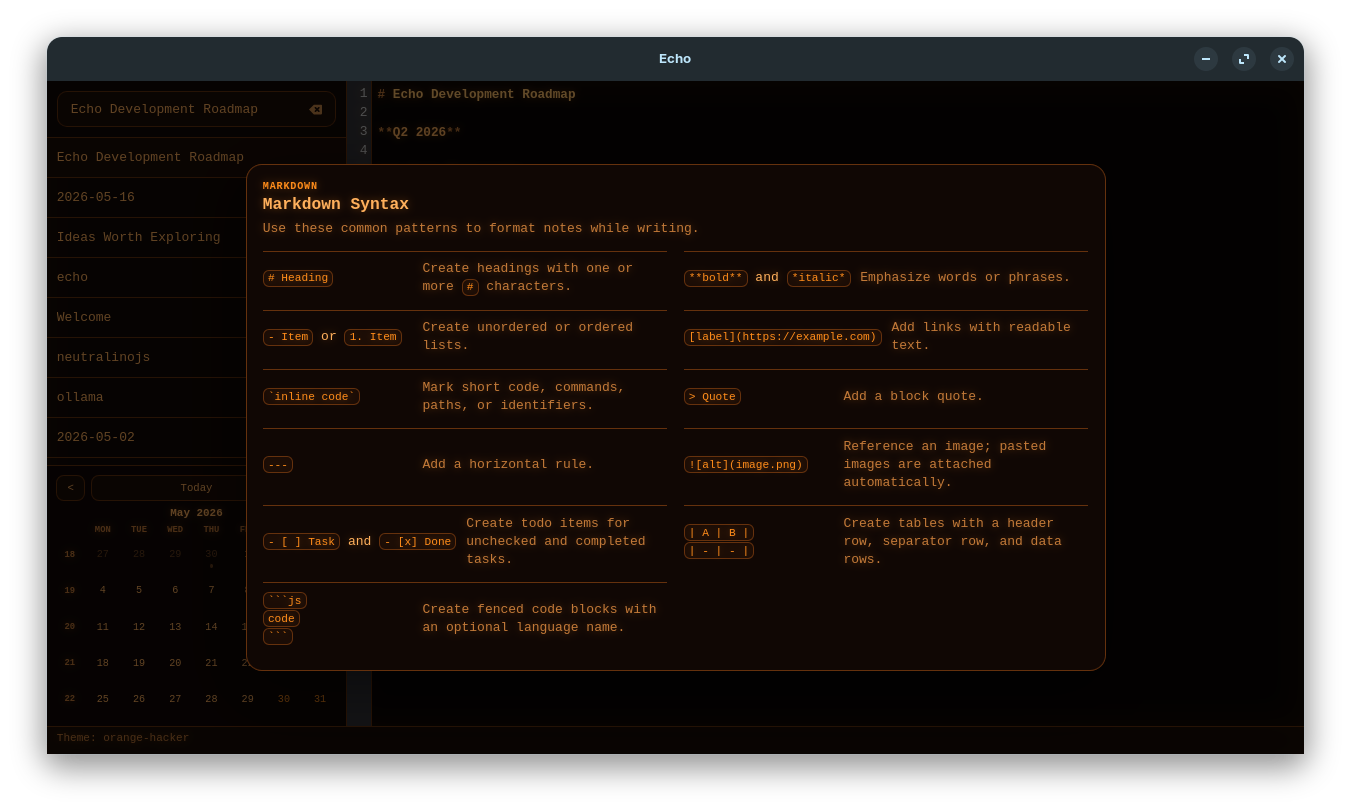Select May 11 in the calendar
Image resolution: width=1351 pixels, height=811 pixels.
(103, 627)
